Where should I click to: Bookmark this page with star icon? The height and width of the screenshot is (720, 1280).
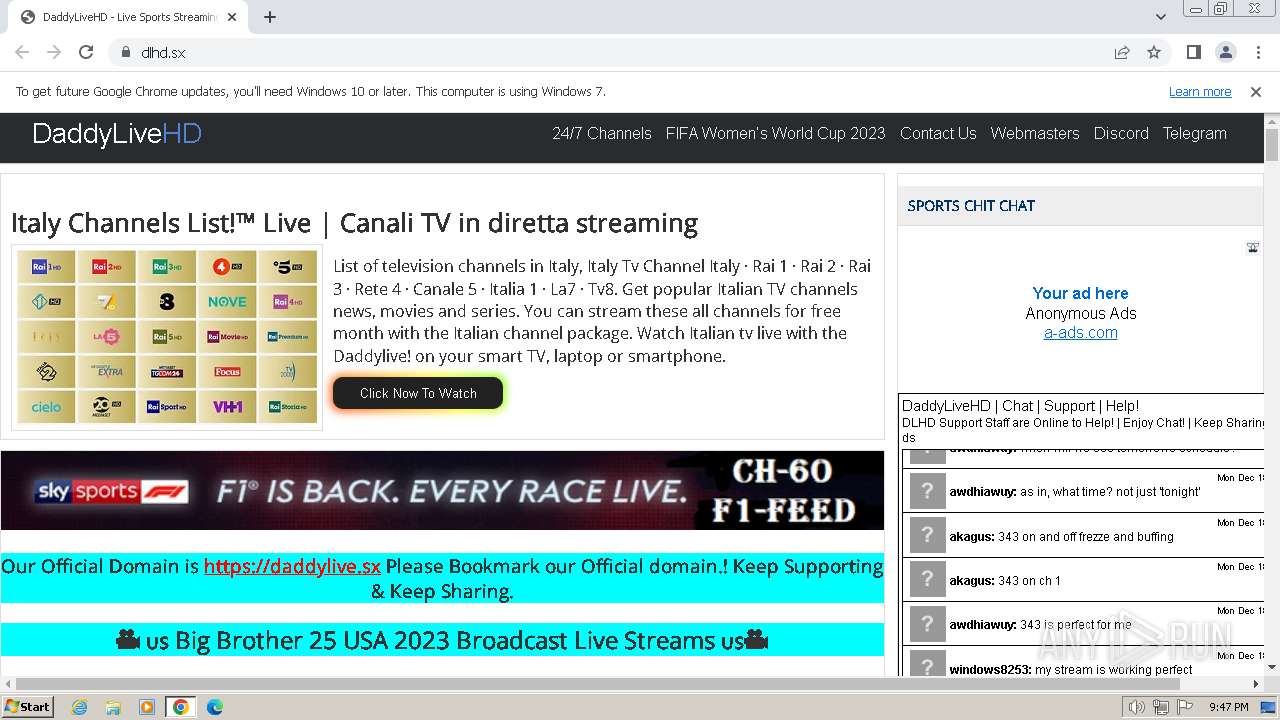pyautogui.click(x=1154, y=52)
